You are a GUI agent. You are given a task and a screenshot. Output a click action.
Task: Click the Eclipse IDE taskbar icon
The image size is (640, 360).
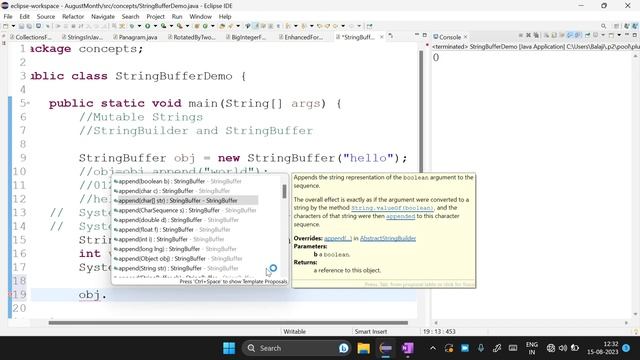point(385,348)
